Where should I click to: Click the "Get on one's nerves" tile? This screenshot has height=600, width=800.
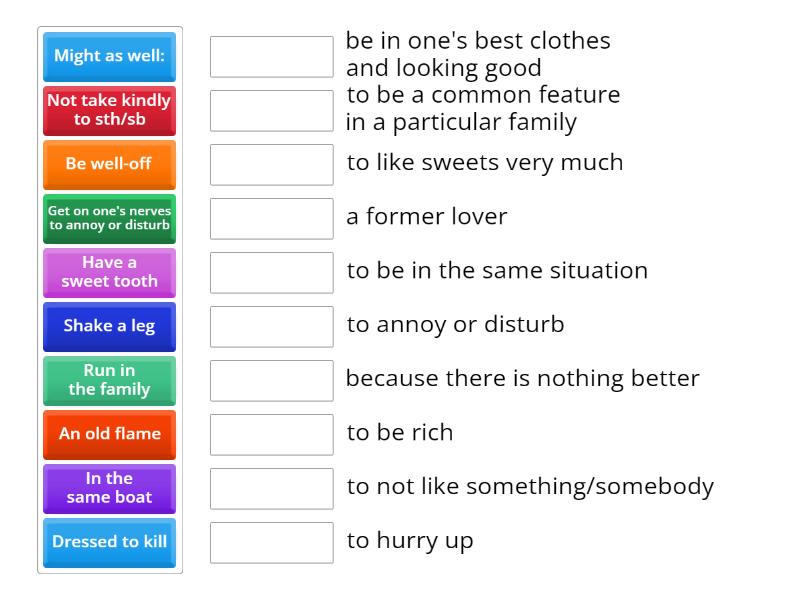pos(109,219)
